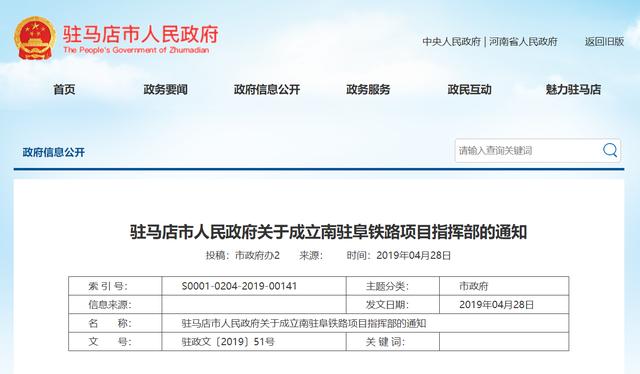Click the national emblem logo
The height and width of the screenshot is (374, 640).
point(35,38)
